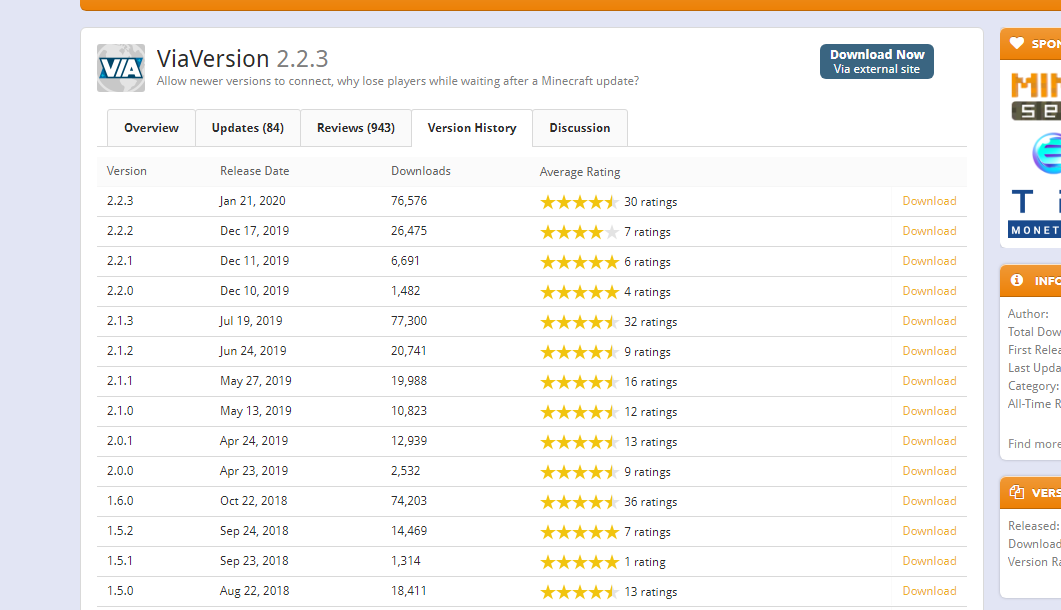Click the heart icon in the sponsor header

tap(1016, 43)
